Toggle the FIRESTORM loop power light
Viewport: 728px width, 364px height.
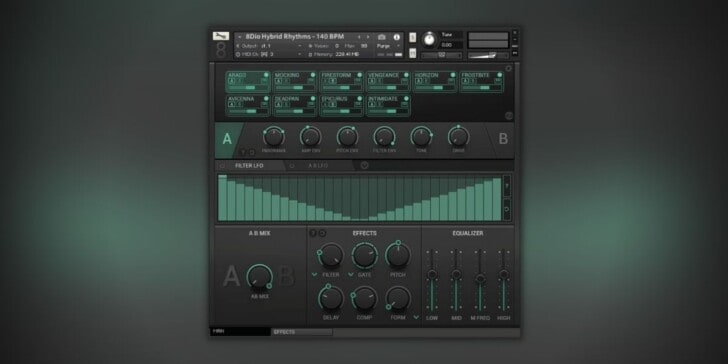coord(359,75)
